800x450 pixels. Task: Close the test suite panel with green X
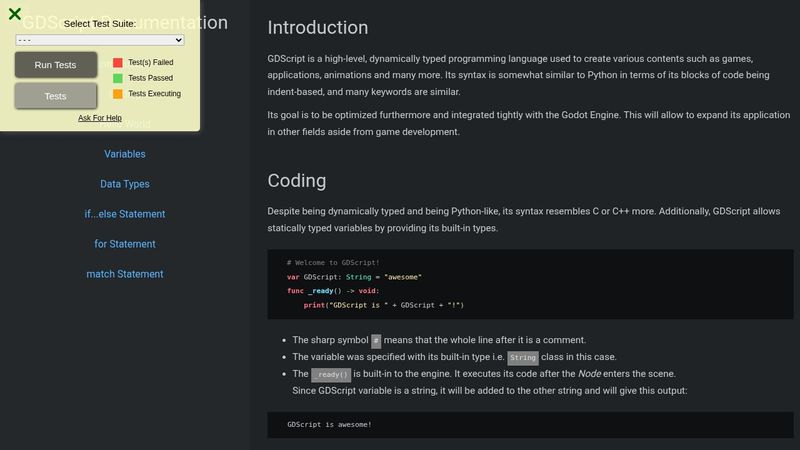tap(15, 14)
